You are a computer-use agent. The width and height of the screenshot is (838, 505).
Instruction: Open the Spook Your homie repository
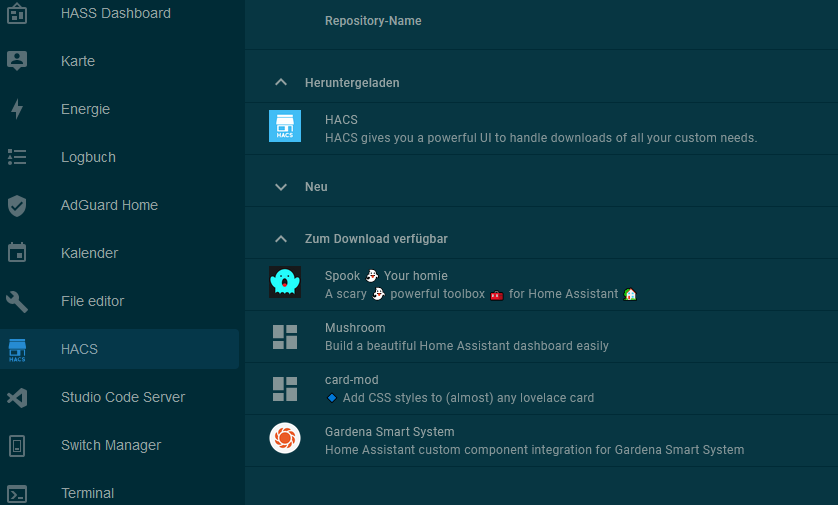pyautogui.click(x=386, y=276)
